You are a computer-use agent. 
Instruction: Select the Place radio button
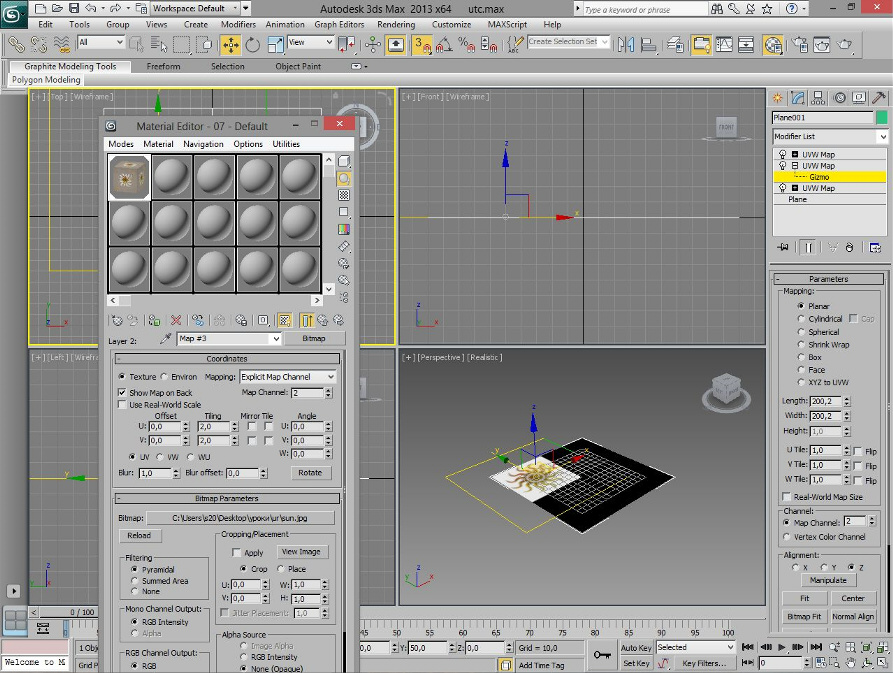pyautogui.click(x=281, y=569)
